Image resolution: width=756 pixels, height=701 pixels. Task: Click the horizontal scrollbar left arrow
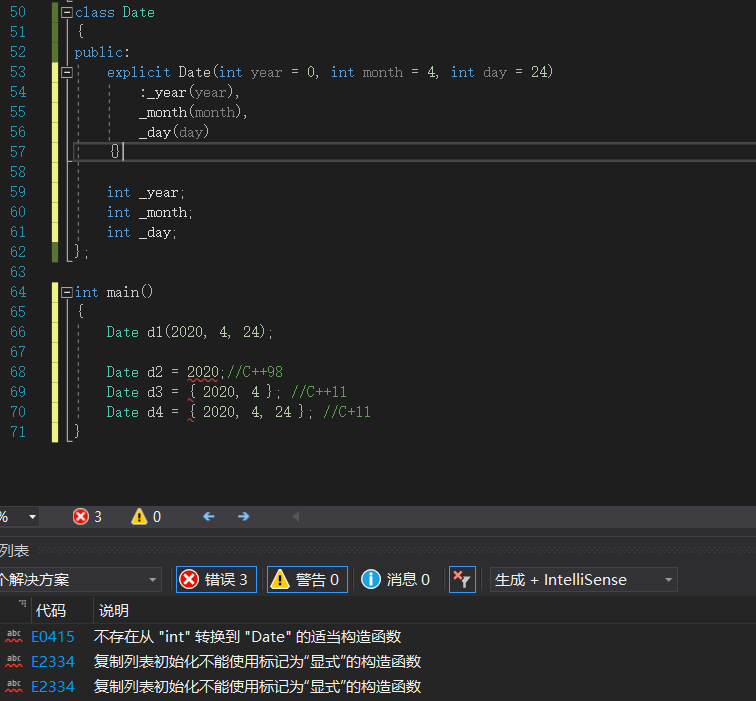coord(296,517)
